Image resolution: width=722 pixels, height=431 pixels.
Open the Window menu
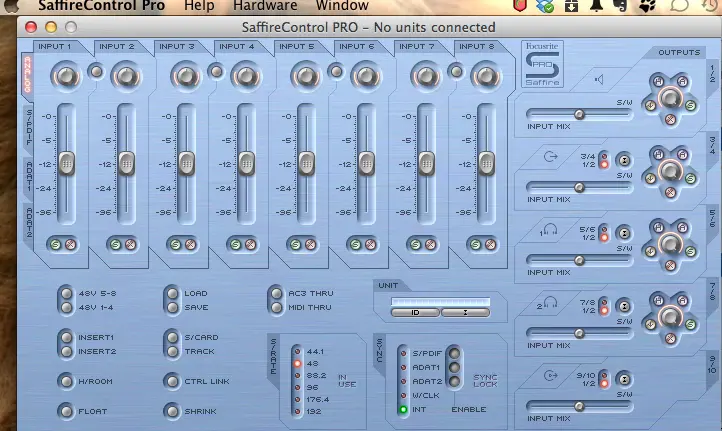[x=342, y=6]
